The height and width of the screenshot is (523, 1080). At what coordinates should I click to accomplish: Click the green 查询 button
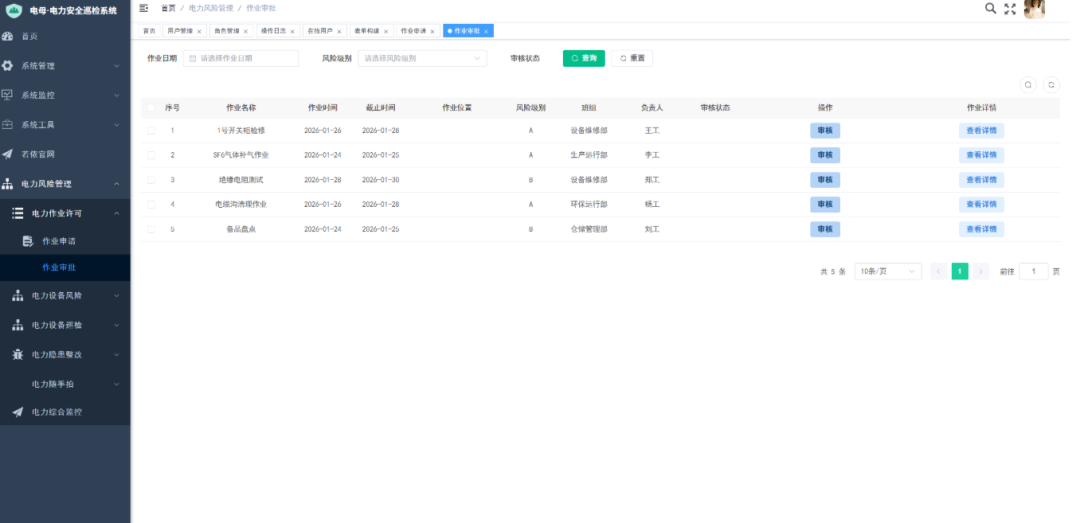click(583, 59)
